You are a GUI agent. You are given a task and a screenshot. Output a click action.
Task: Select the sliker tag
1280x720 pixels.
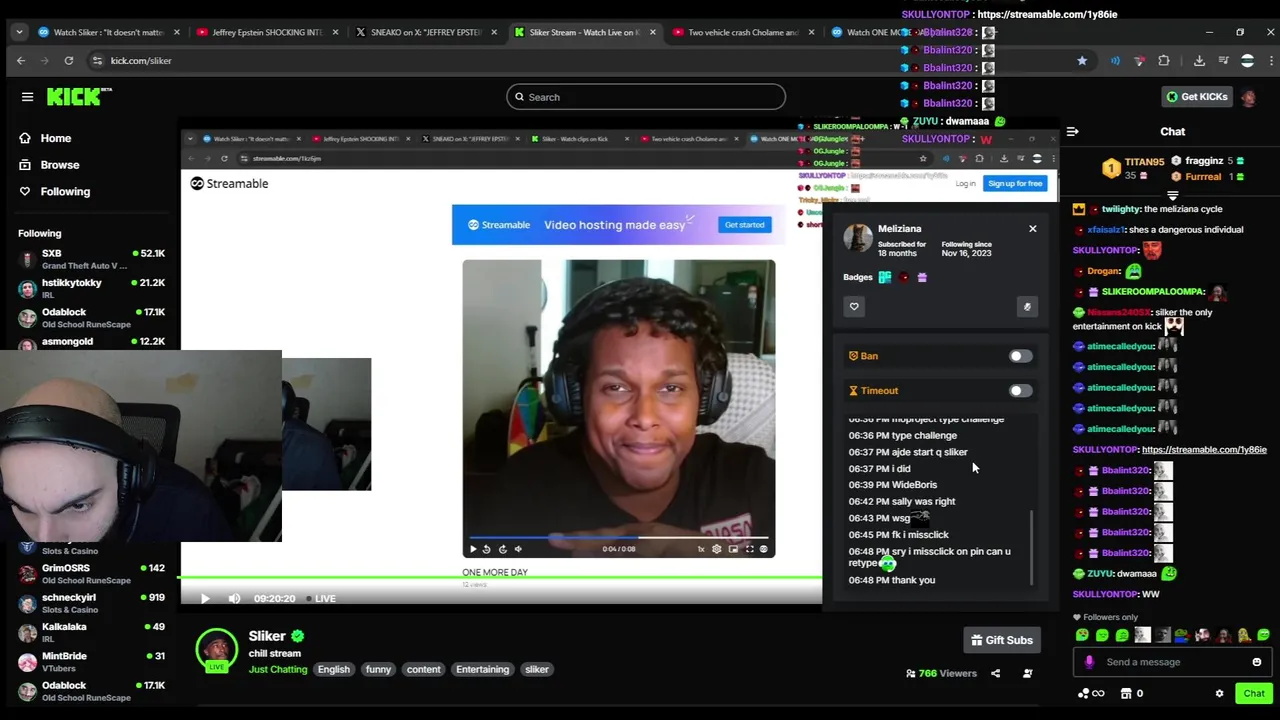tap(537, 669)
